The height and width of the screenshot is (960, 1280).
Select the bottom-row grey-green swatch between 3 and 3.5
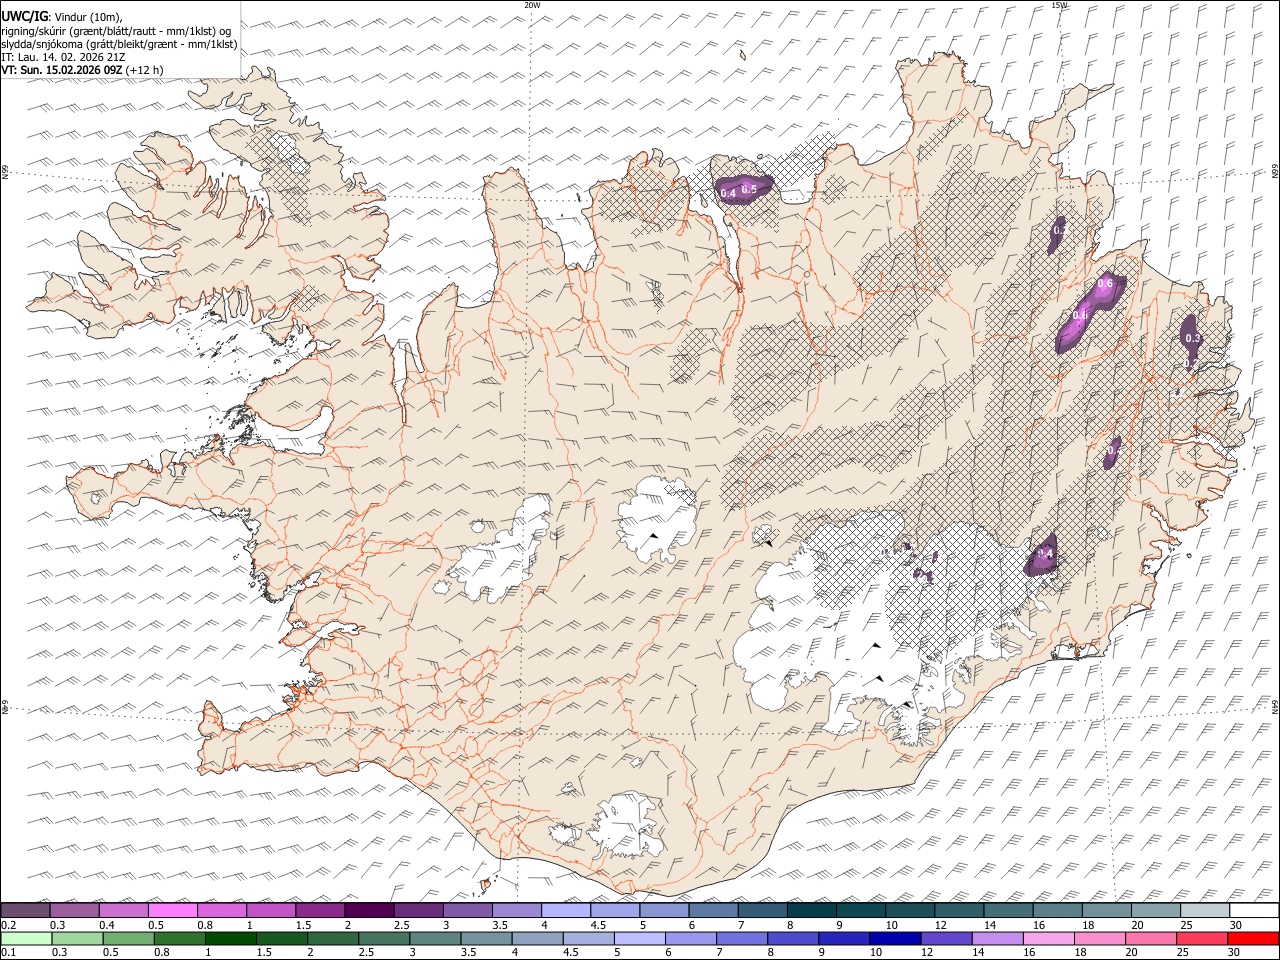tap(435, 939)
